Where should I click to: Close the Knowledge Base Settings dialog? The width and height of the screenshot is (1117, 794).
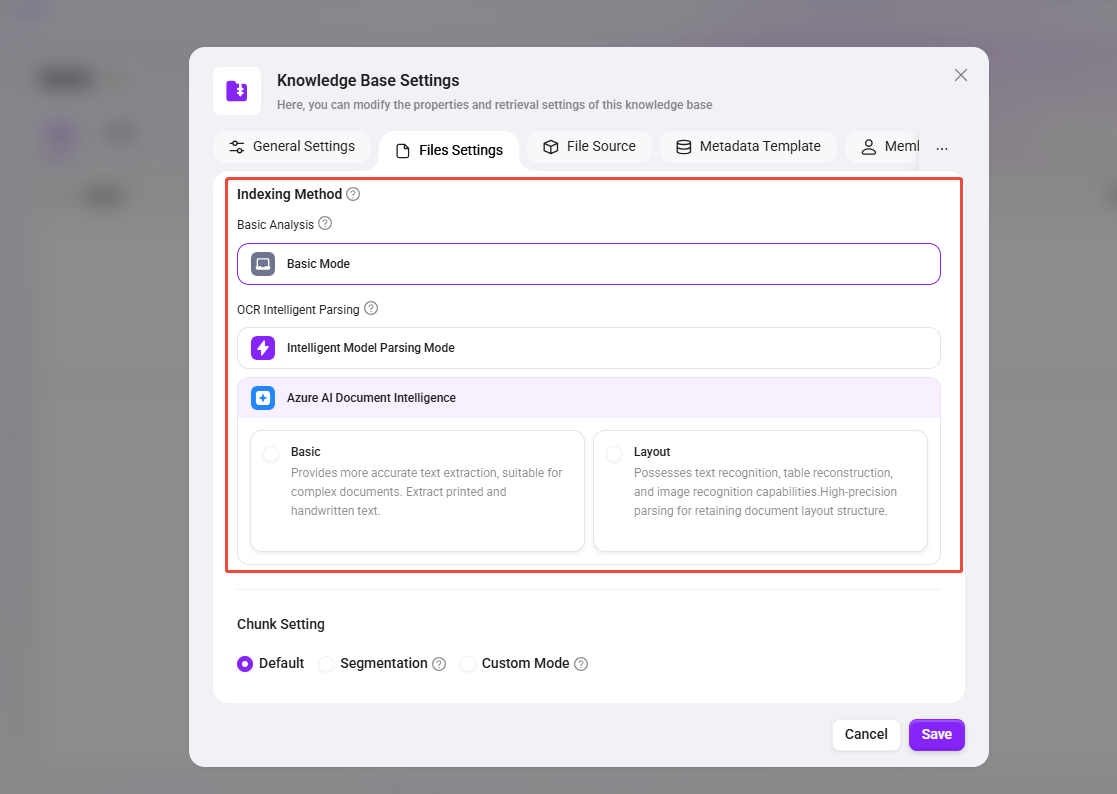click(960, 75)
